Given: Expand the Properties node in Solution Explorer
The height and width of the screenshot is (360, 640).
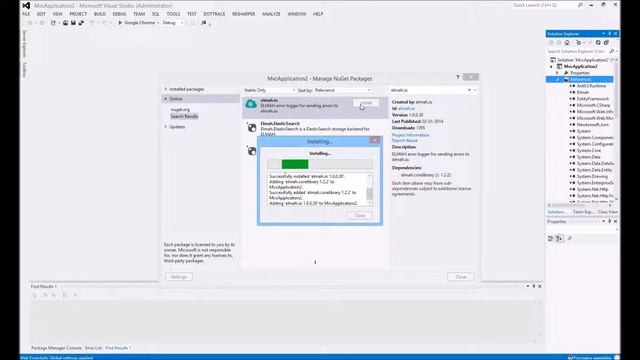Looking at the screenshot, I should click(557, 73).
